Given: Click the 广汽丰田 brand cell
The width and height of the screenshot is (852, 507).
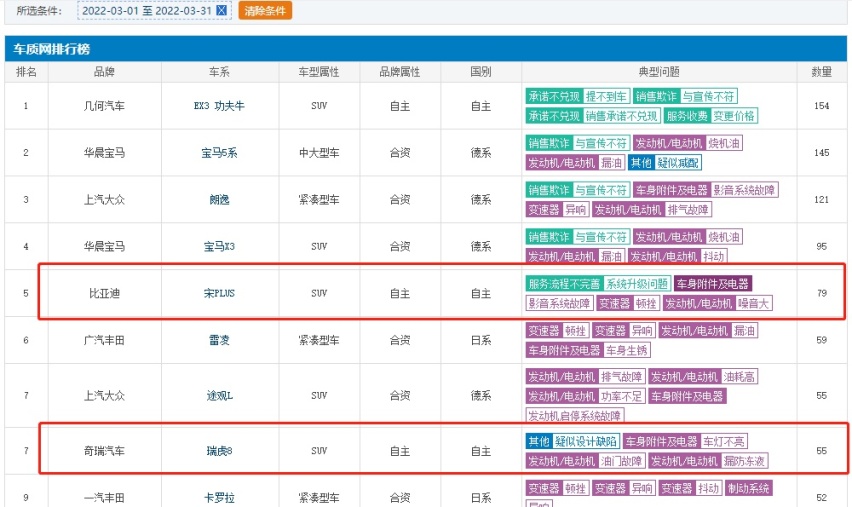Looking at the screenshot, I should point(104,340).
